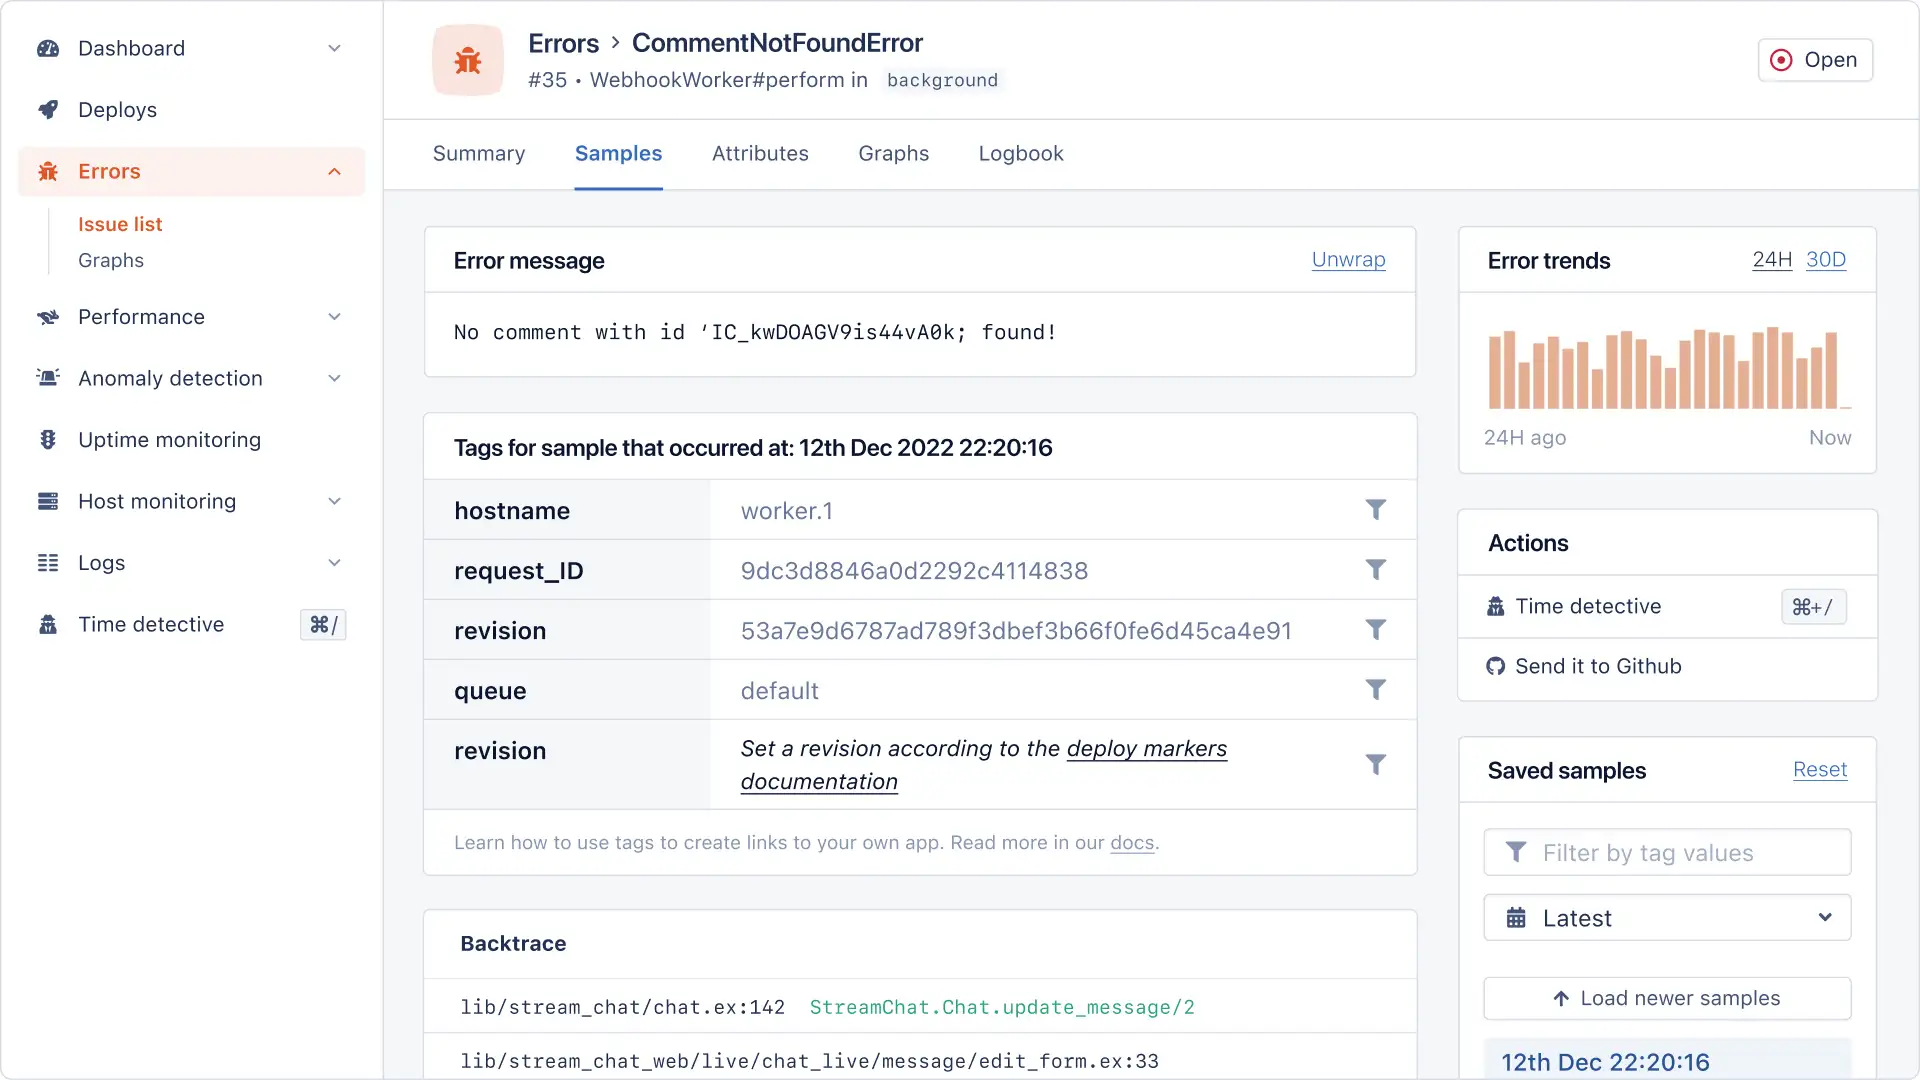
Task: Click the Uptime monitoring icon
Action: point(48,440)
